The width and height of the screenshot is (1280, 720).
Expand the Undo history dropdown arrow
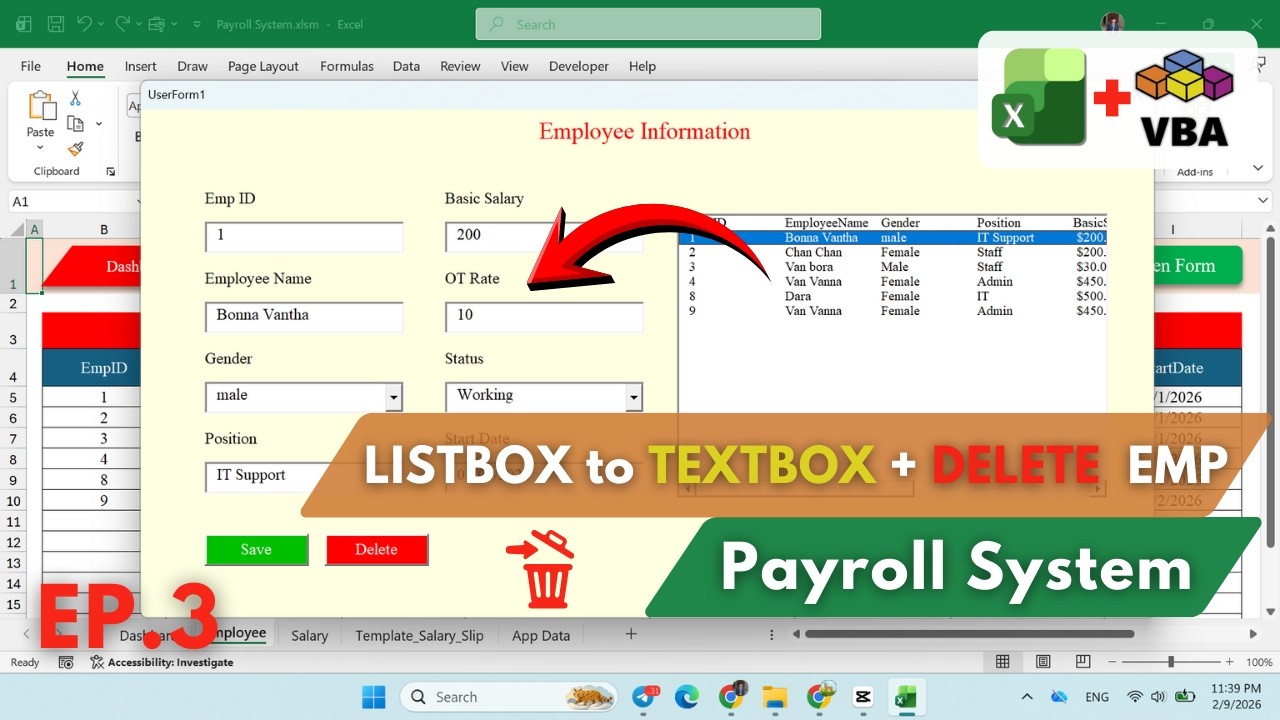click(x=103, y=24)
